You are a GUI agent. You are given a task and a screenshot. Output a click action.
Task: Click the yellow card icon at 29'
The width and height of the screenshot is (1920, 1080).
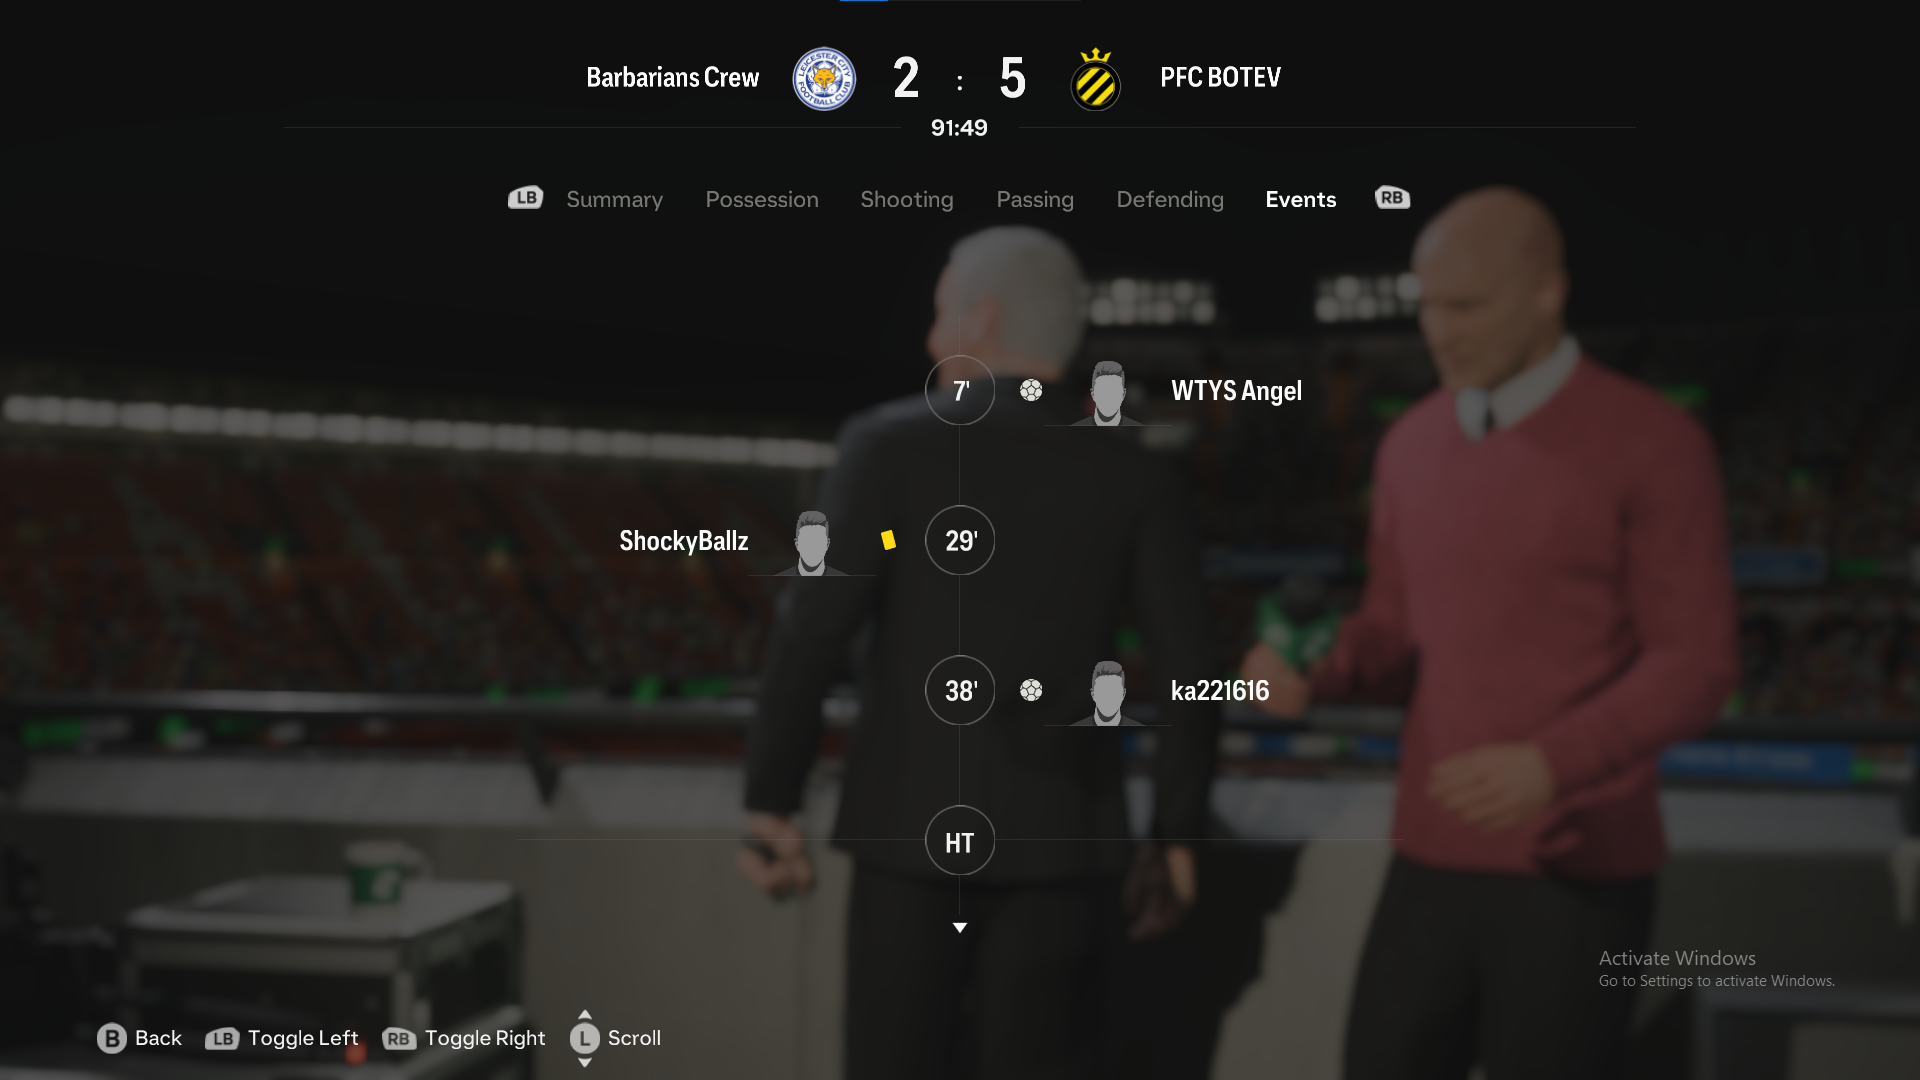888,540
